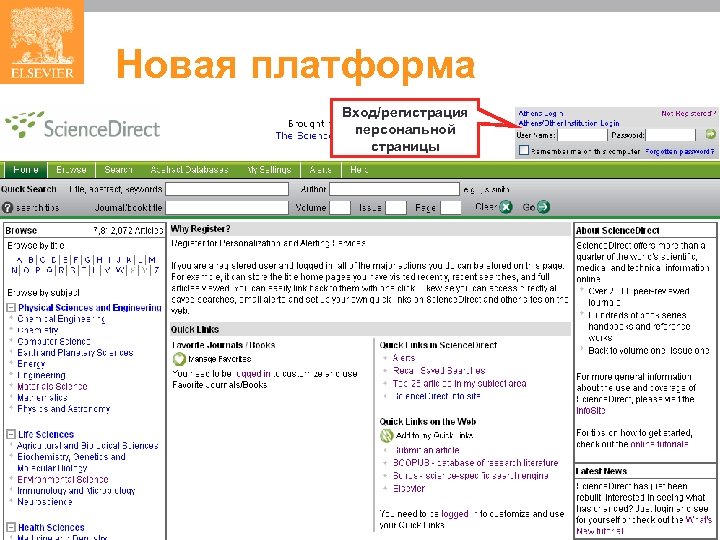Open search tips question mark icon
This screenshot has width=720, height=540.
(x=7, y=208)
